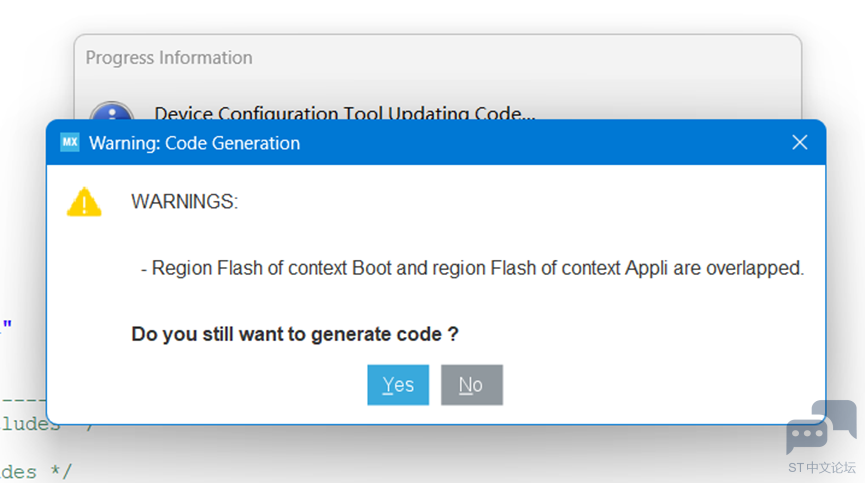
Task: Click the blue info icon in Progress Information
Action: click(x=111, y=111)
